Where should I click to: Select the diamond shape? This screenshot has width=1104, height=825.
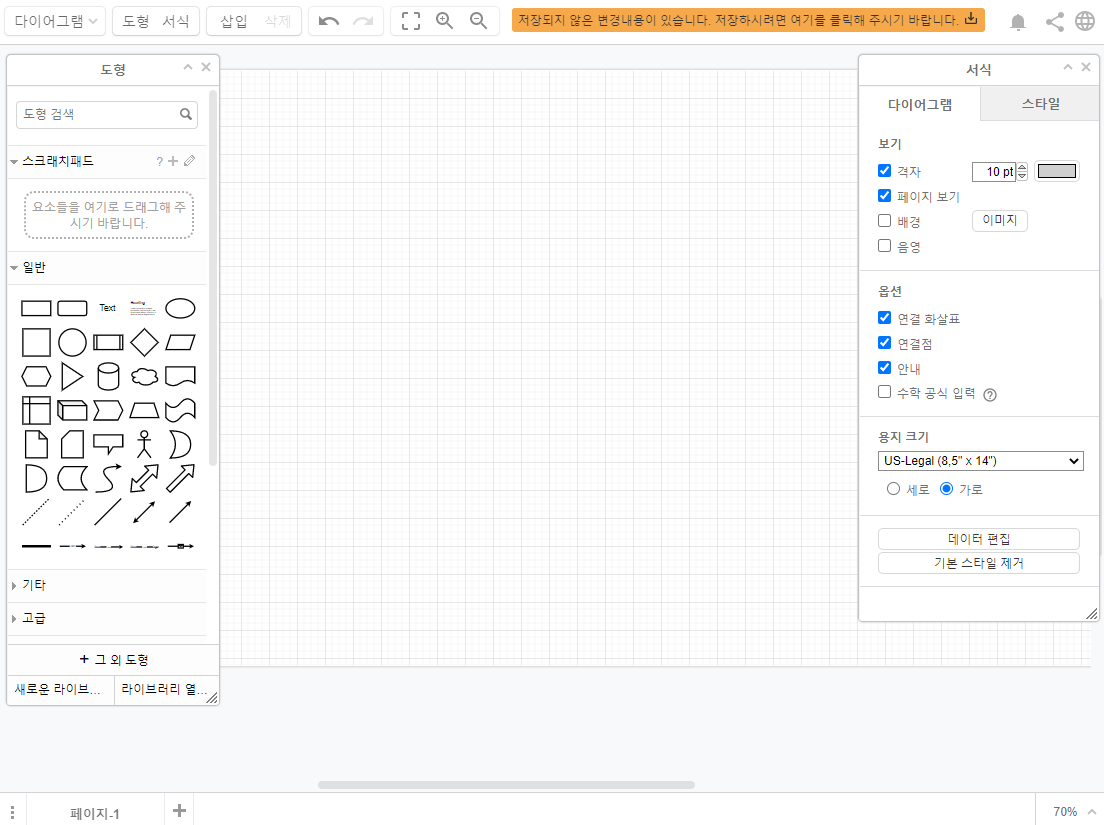pos(144,342)
